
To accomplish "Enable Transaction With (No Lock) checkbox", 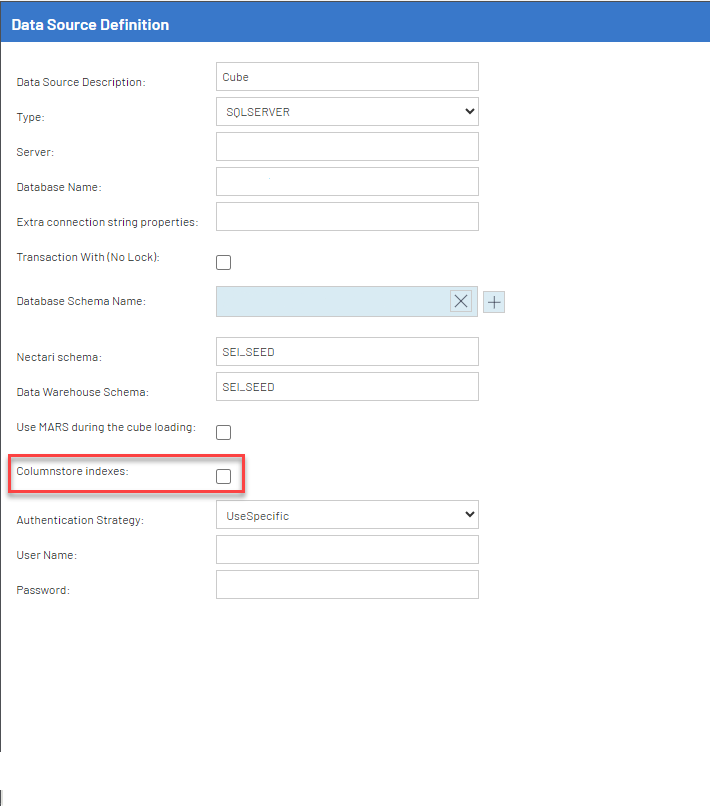I will [x=224, y=263].
